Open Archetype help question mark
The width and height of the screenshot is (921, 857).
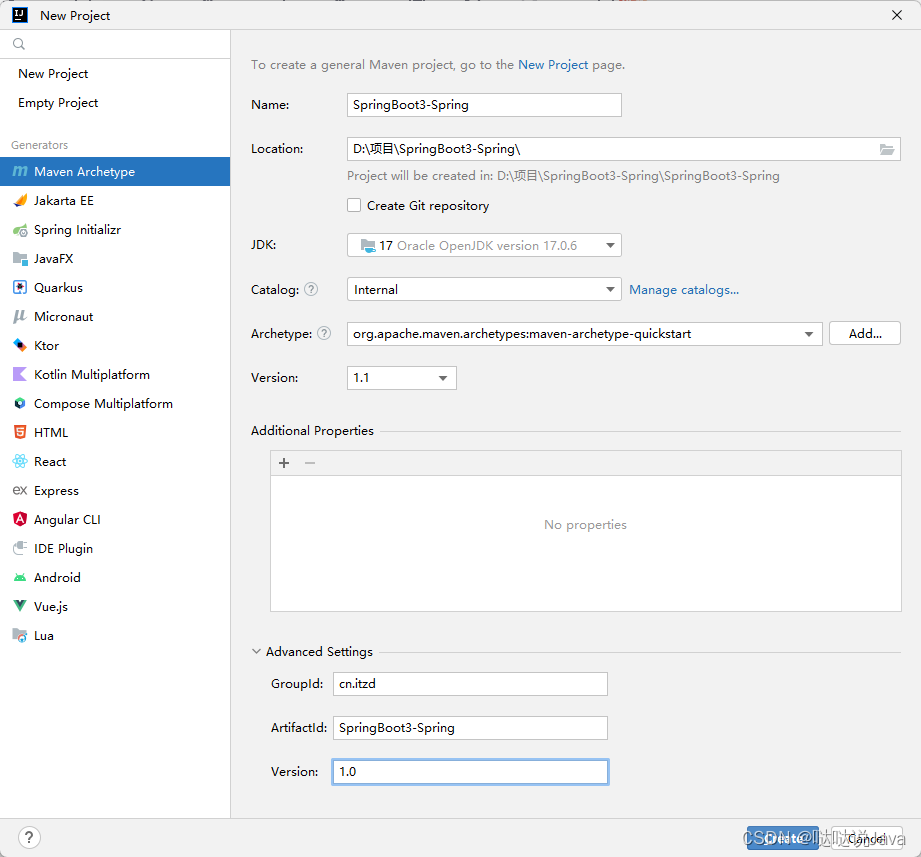click(324, 333)
